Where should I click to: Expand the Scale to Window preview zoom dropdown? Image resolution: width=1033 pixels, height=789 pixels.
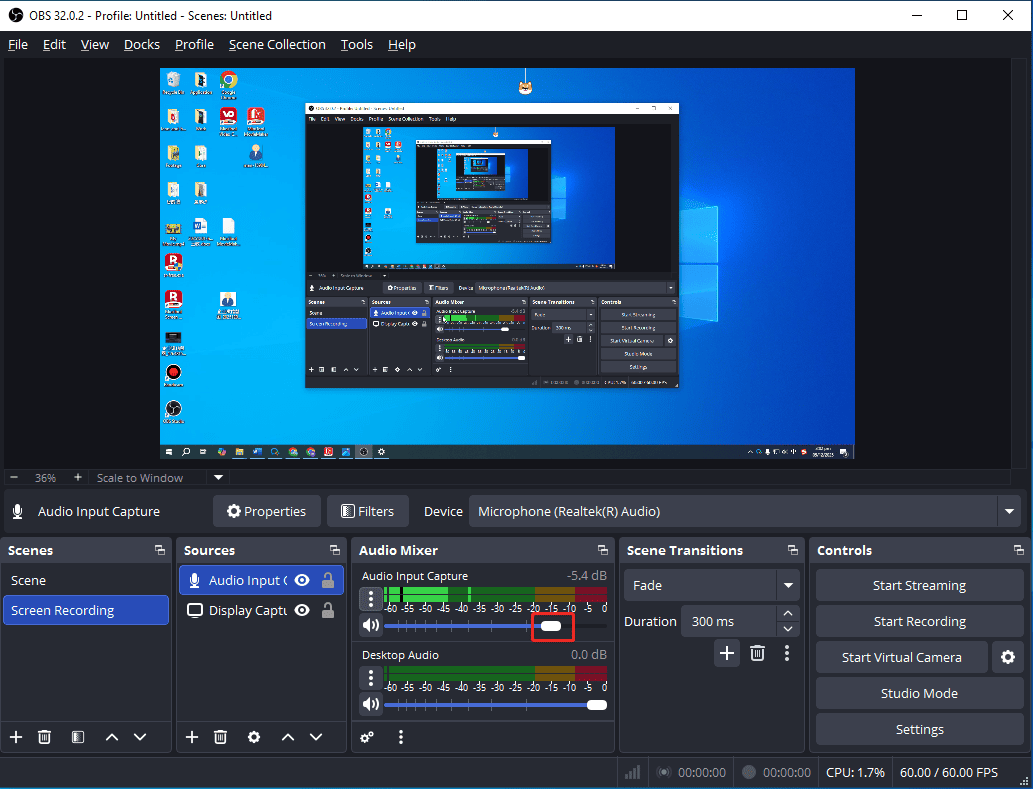[217, 477]
